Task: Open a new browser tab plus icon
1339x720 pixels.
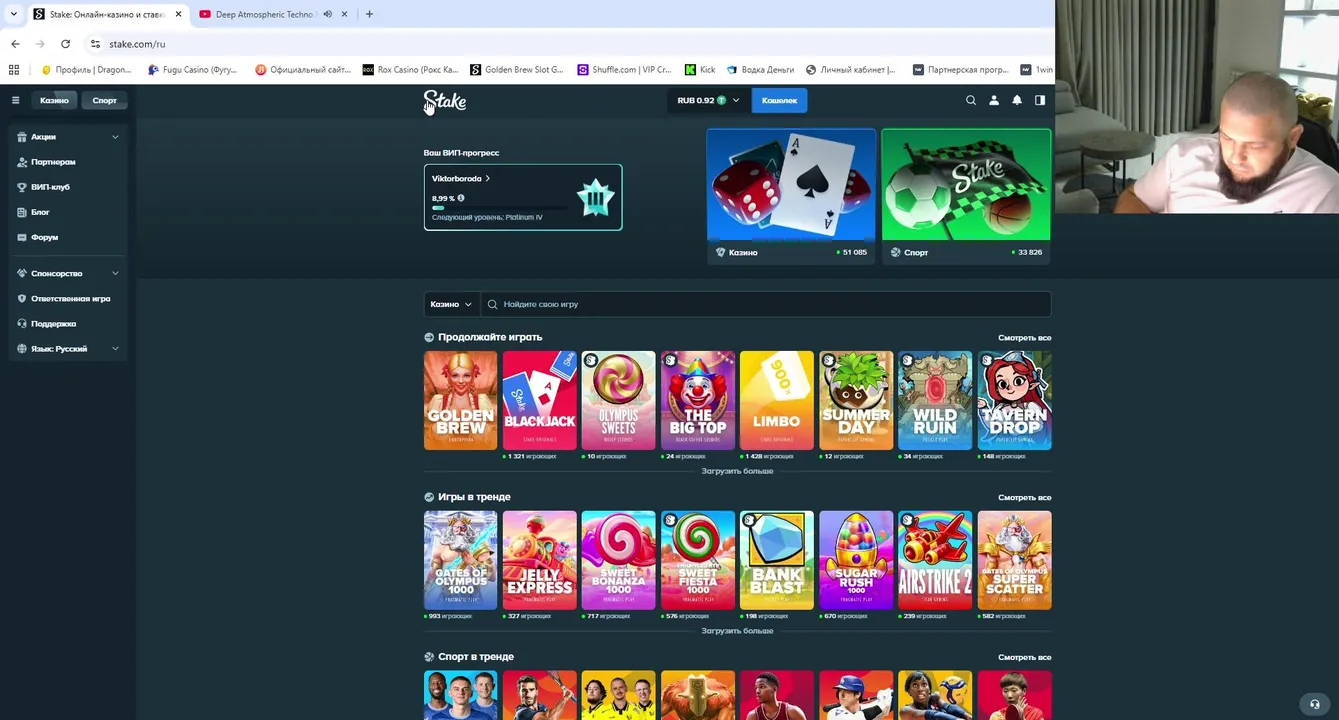Action: click(369, 14)
